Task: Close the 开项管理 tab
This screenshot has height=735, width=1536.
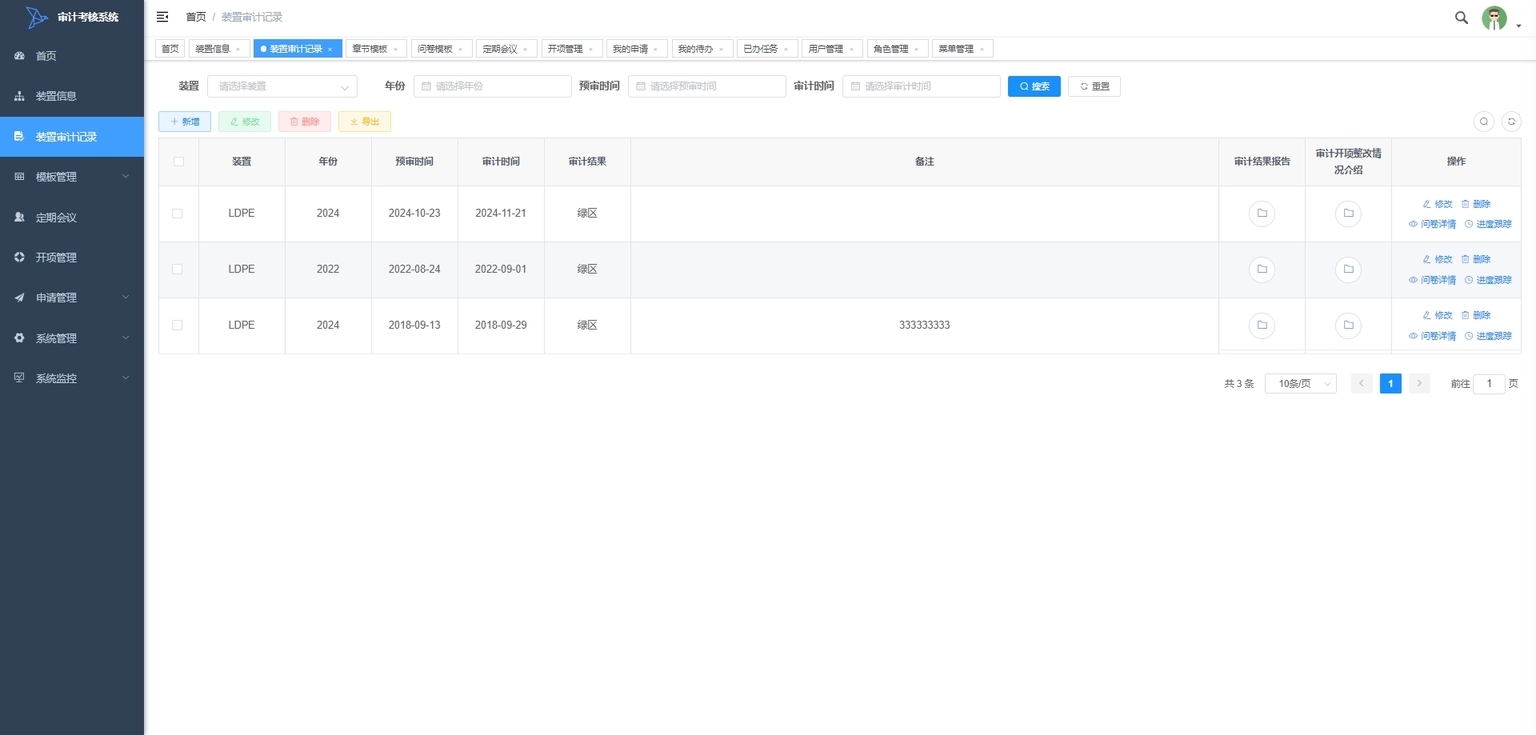Action: pyautogui.click(x=590, y=49)
